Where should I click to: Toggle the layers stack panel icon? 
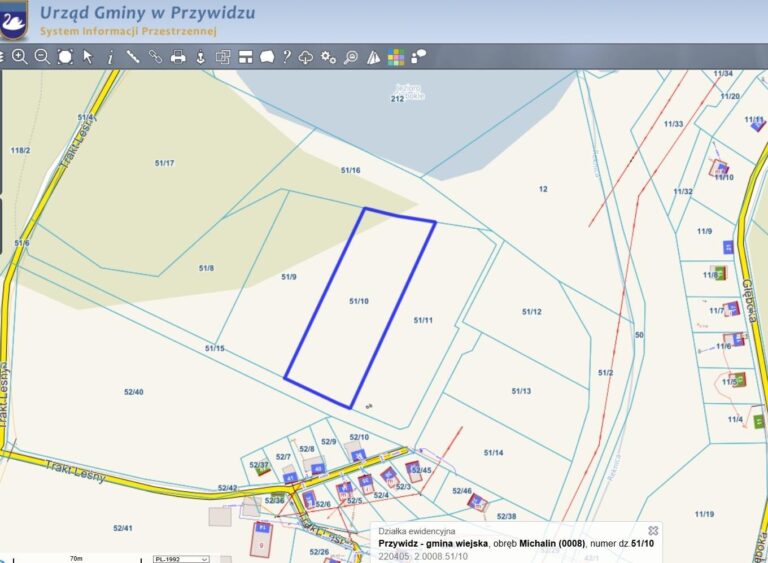(x=223, y=57)
